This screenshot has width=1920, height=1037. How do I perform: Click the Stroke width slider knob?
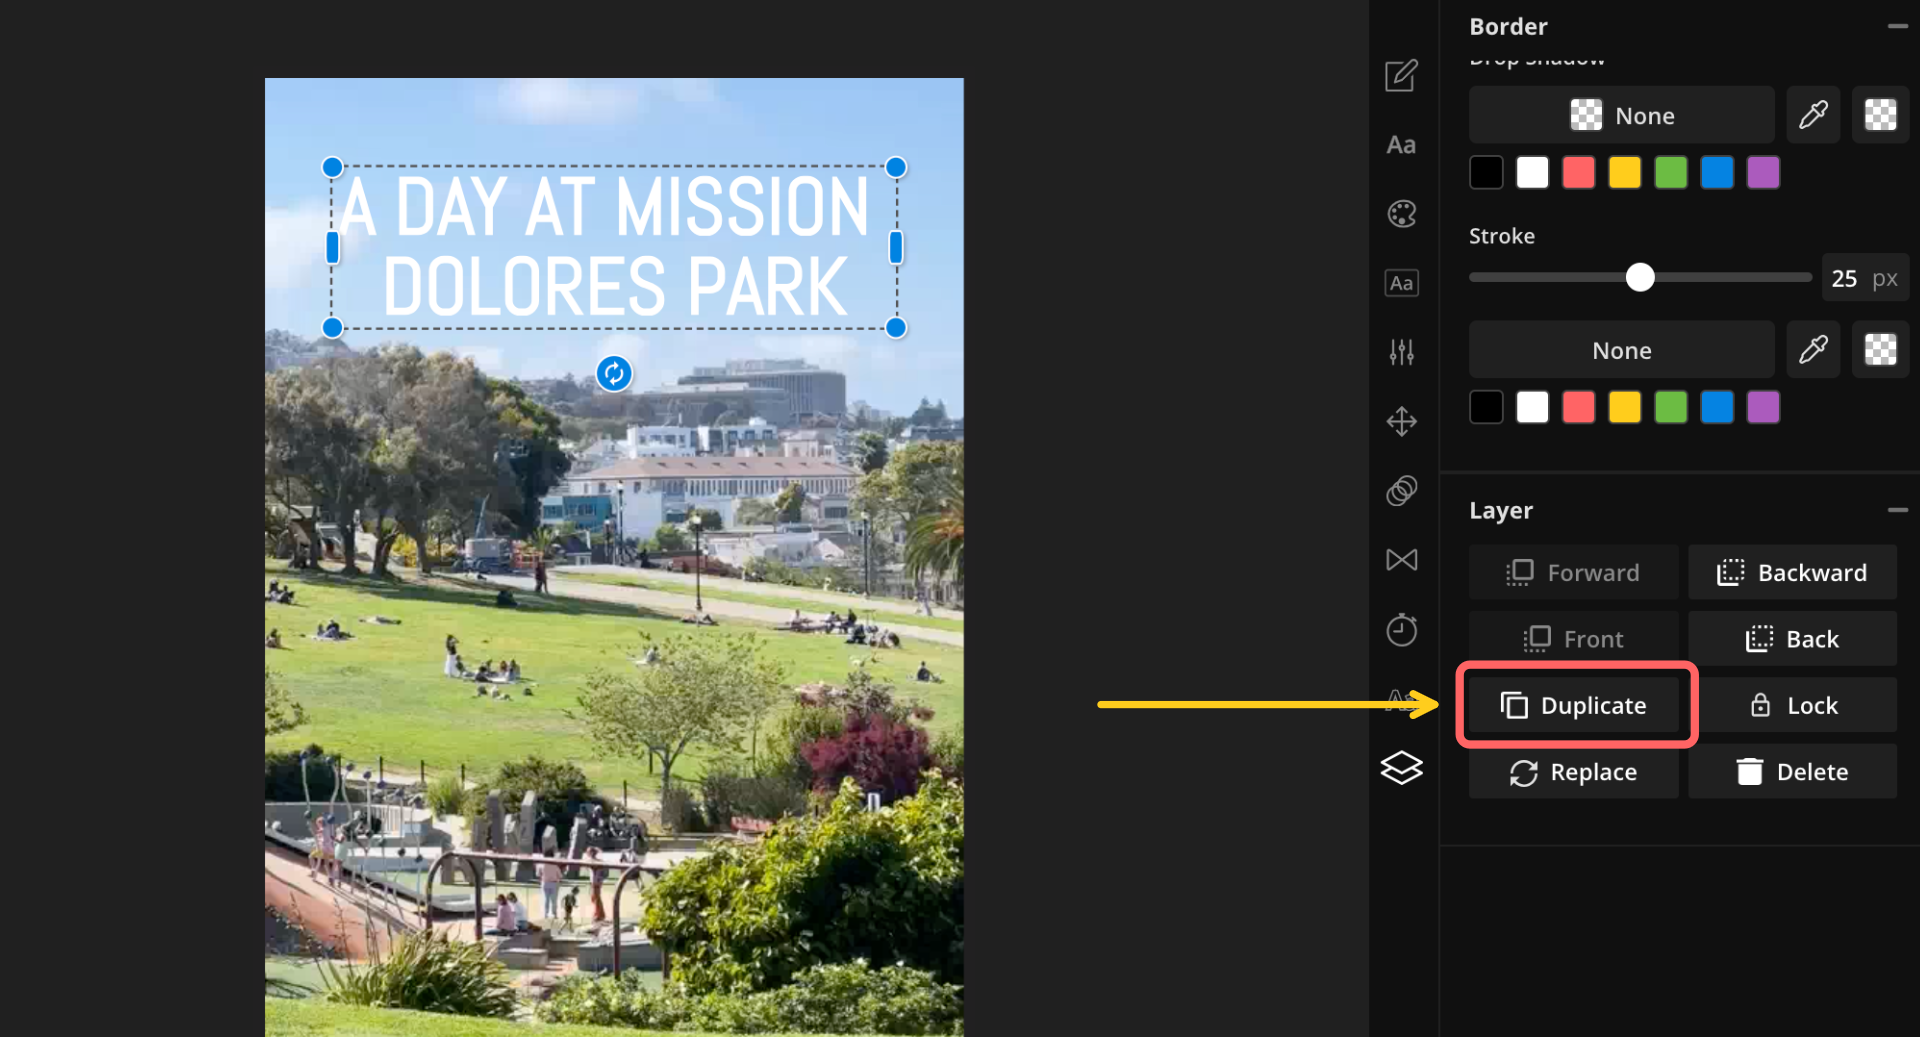(1640, 277)
